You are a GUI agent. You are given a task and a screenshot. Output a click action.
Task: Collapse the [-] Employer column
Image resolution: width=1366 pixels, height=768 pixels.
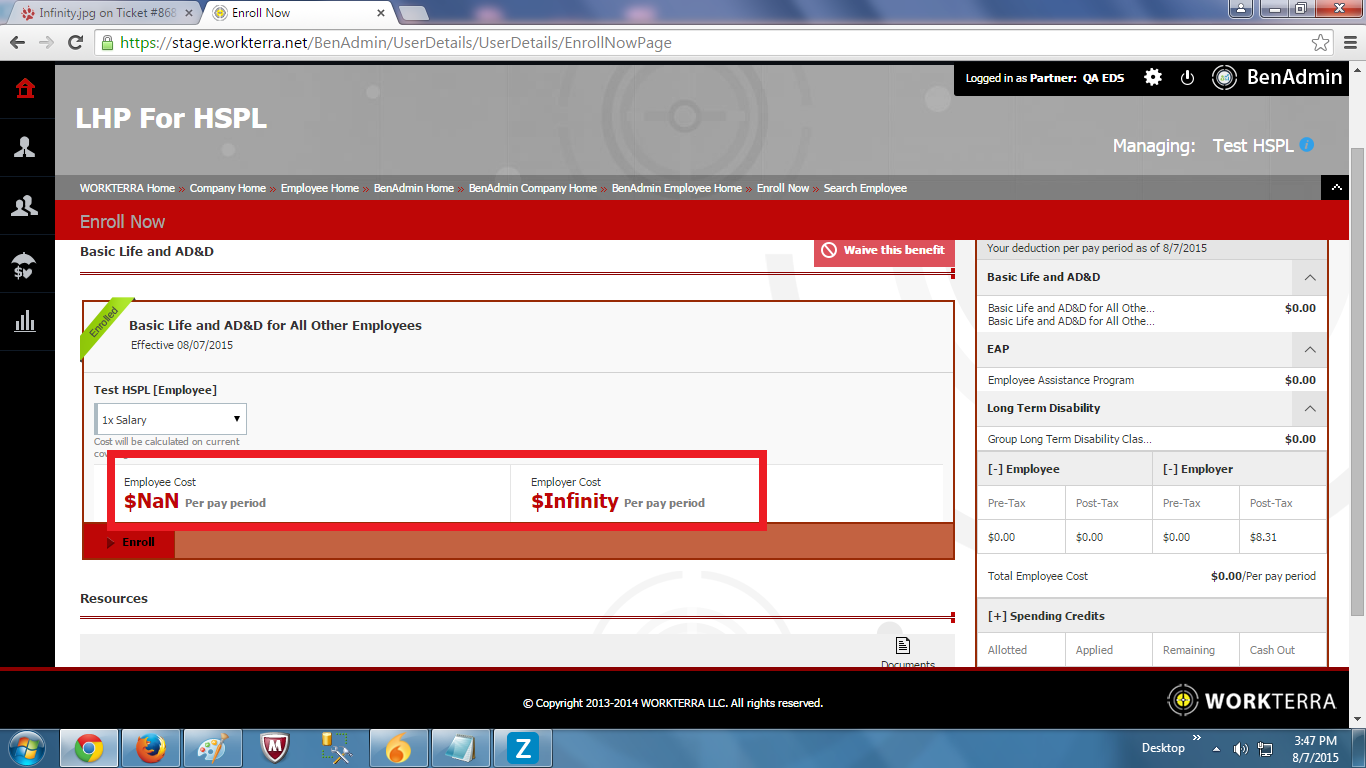point(1198,469)
